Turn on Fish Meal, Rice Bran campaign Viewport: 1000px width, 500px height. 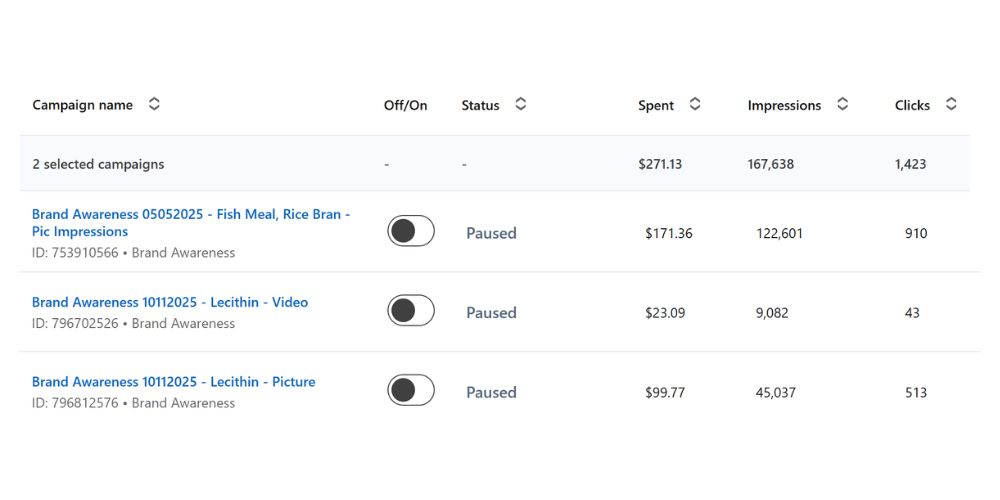[411, 231]
